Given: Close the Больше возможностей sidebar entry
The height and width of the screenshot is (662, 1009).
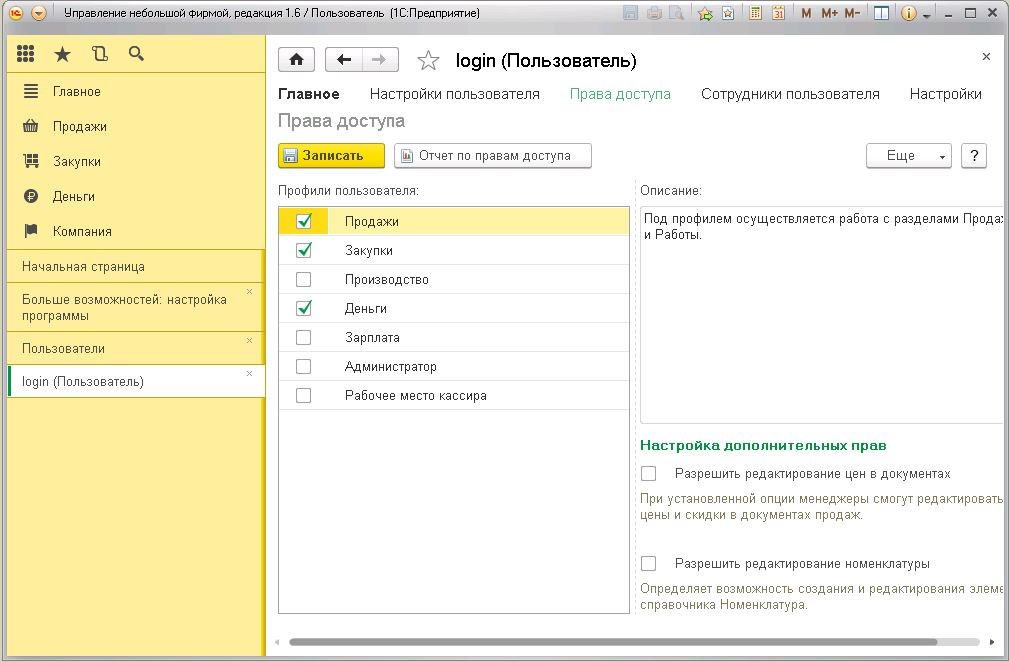Looking at the screenshot, I should 250,291.
